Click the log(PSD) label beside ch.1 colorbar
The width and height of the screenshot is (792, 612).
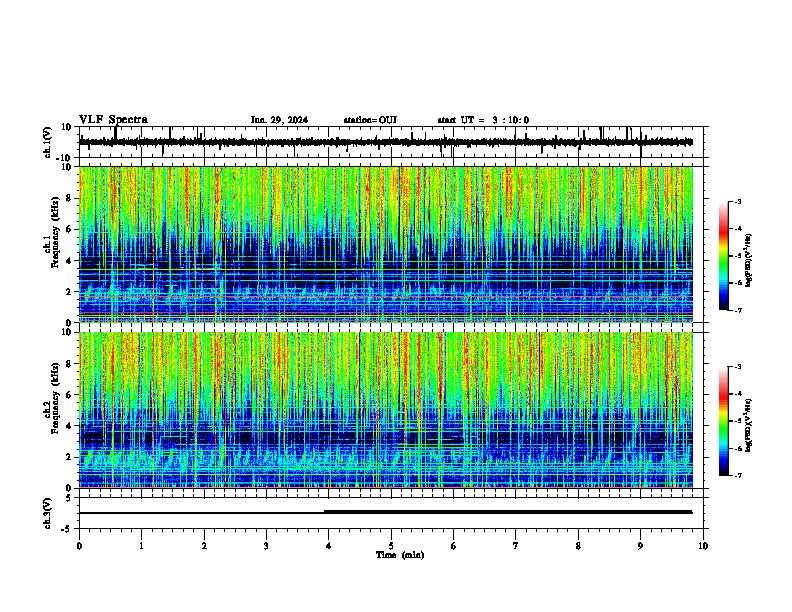[748, 261]
